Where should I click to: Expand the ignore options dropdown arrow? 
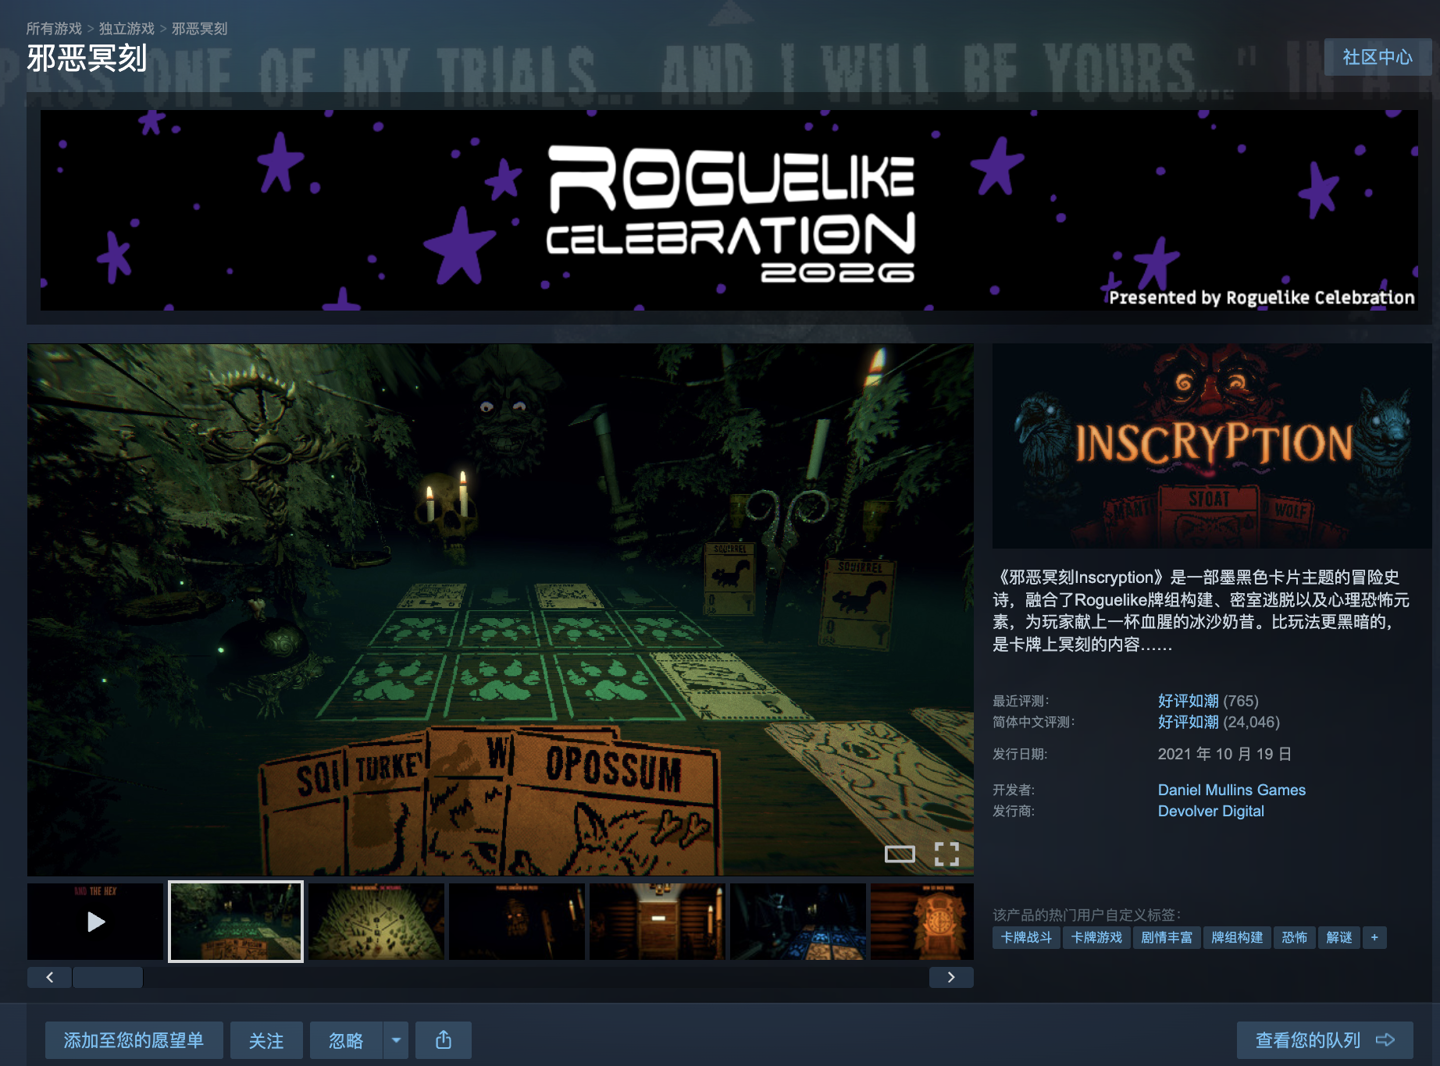pyautogui.click(x=396, y=1040)
